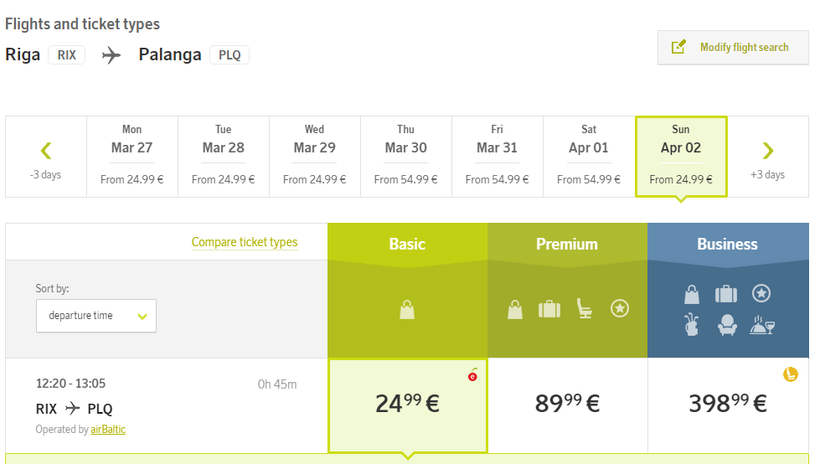820x464 pixels.
Task: Click the seat icon under Premium
Action: [x=584, y=309]
